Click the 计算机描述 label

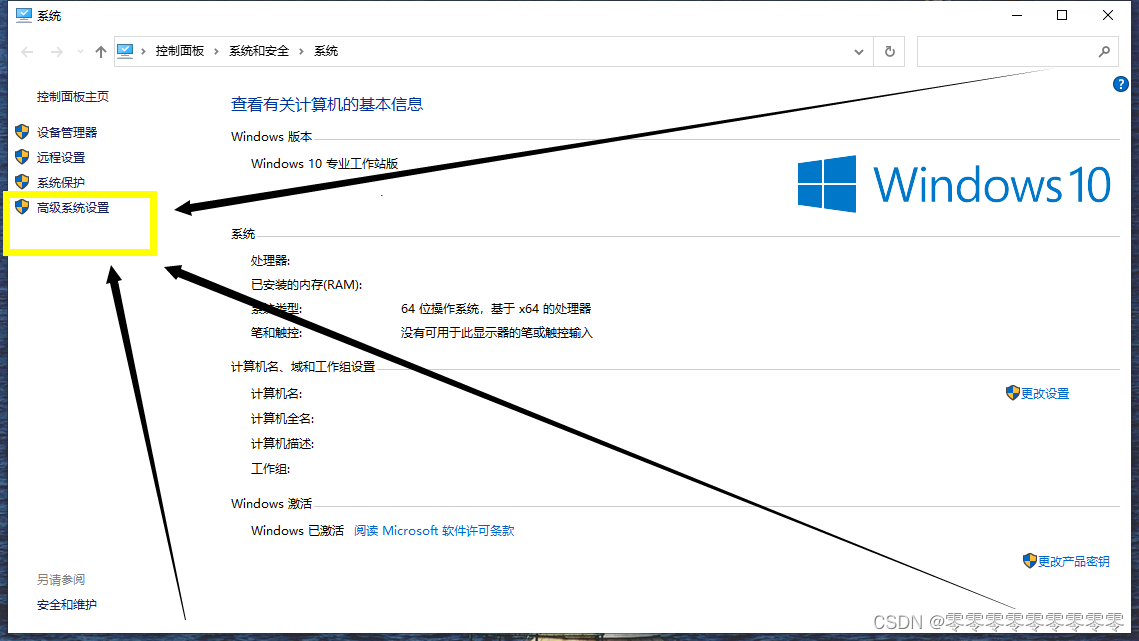coord(283,444)
